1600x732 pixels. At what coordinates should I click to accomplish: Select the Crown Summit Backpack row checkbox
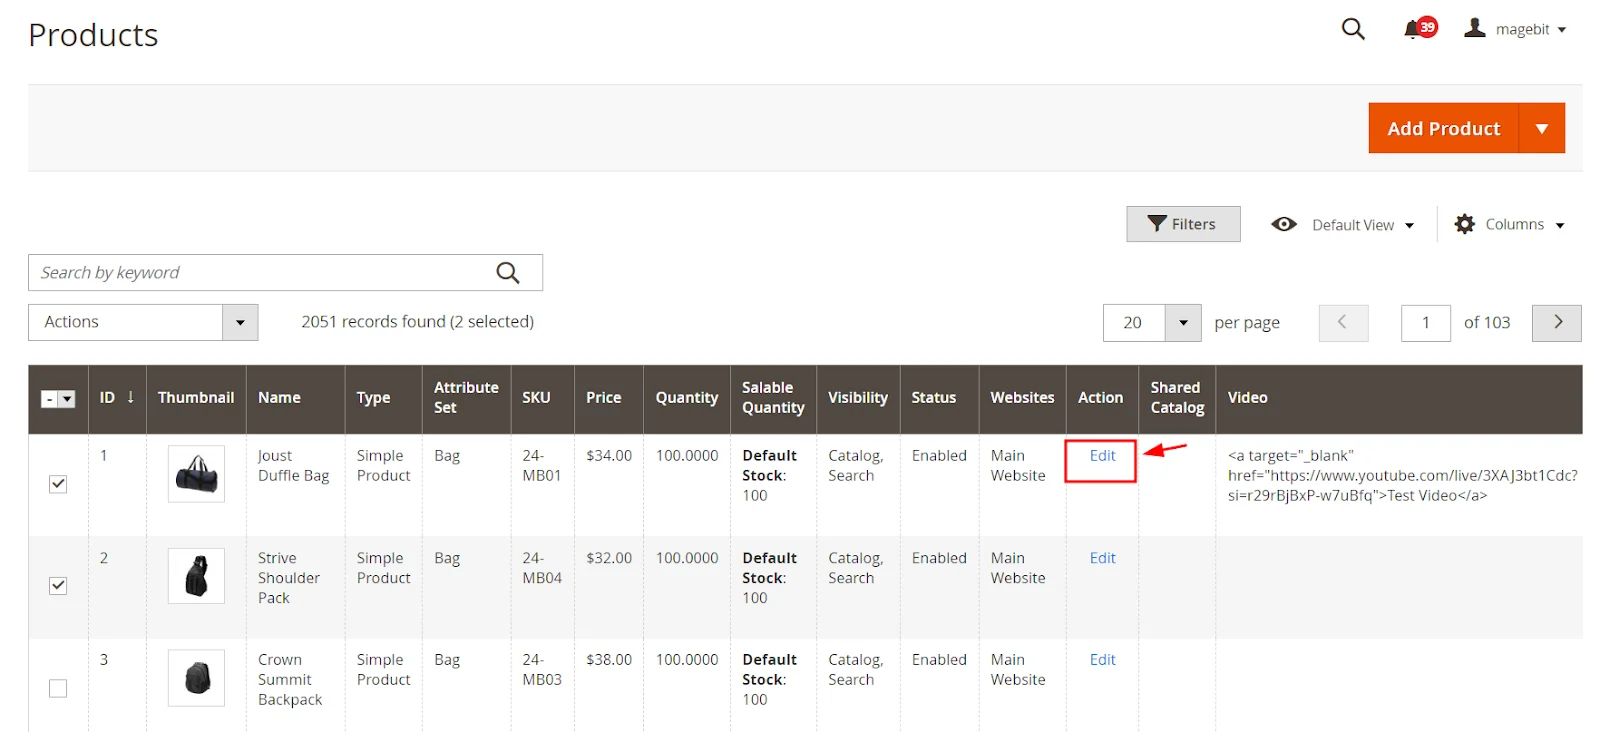58,689
